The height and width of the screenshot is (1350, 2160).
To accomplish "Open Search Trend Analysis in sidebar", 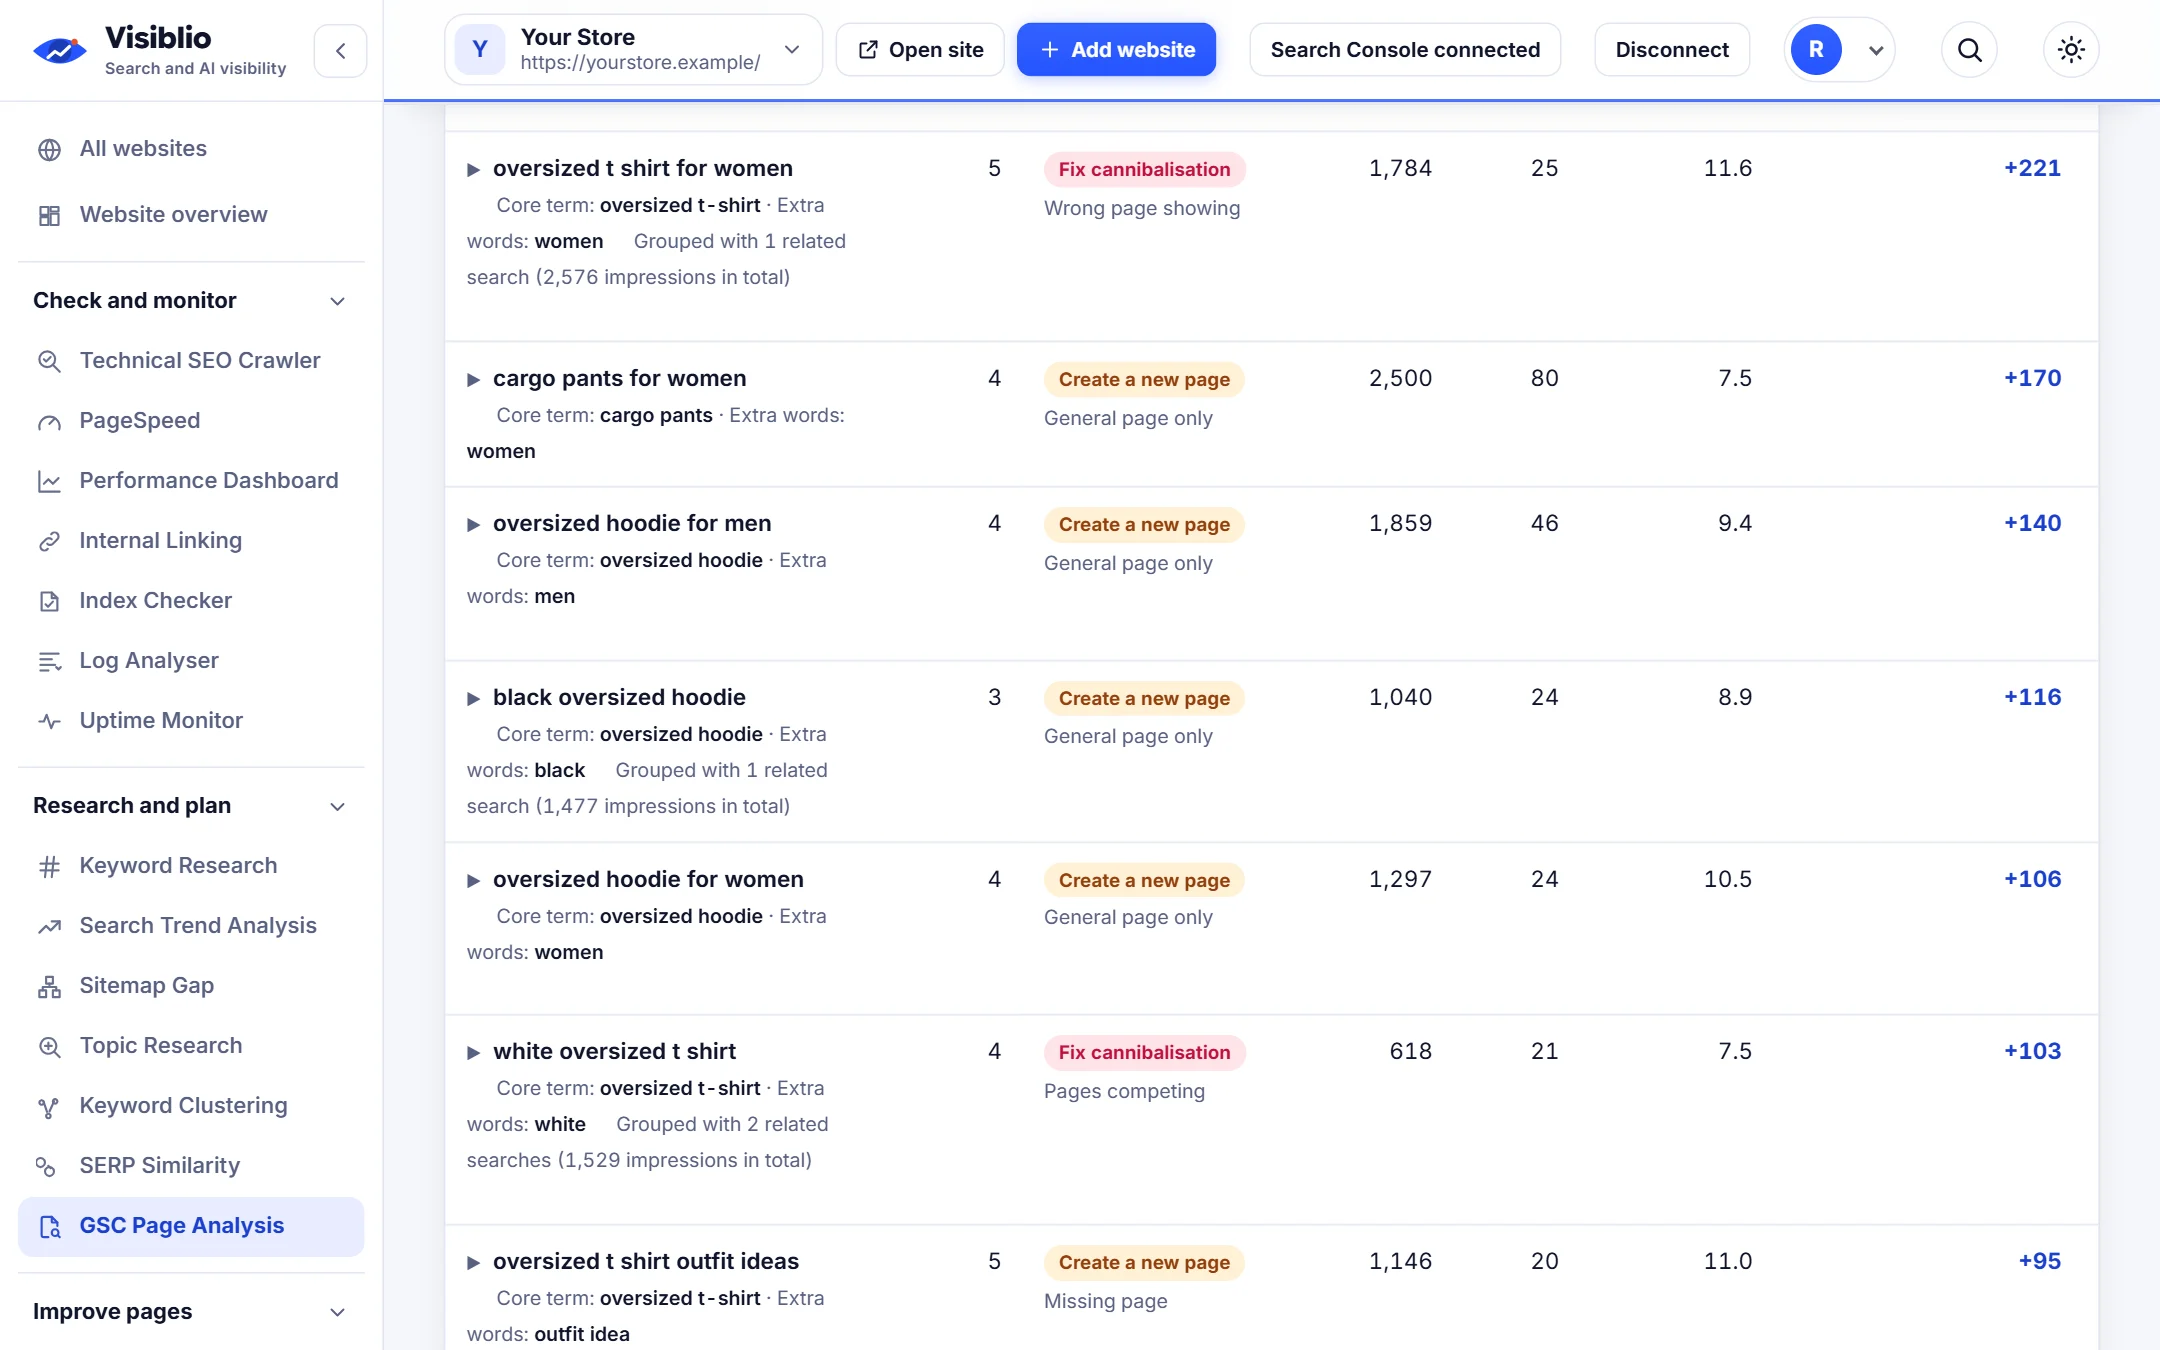I will pos(191,926).
